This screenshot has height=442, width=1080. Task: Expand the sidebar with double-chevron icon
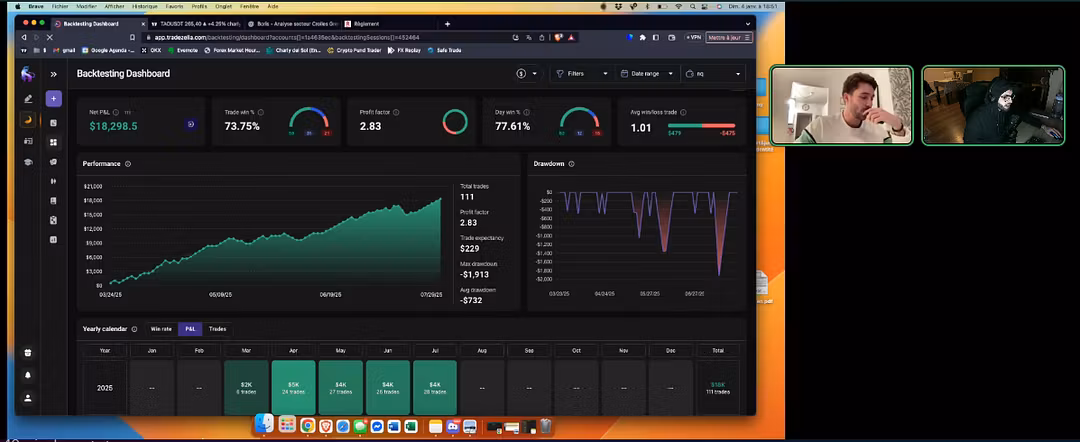coord(54,74)
